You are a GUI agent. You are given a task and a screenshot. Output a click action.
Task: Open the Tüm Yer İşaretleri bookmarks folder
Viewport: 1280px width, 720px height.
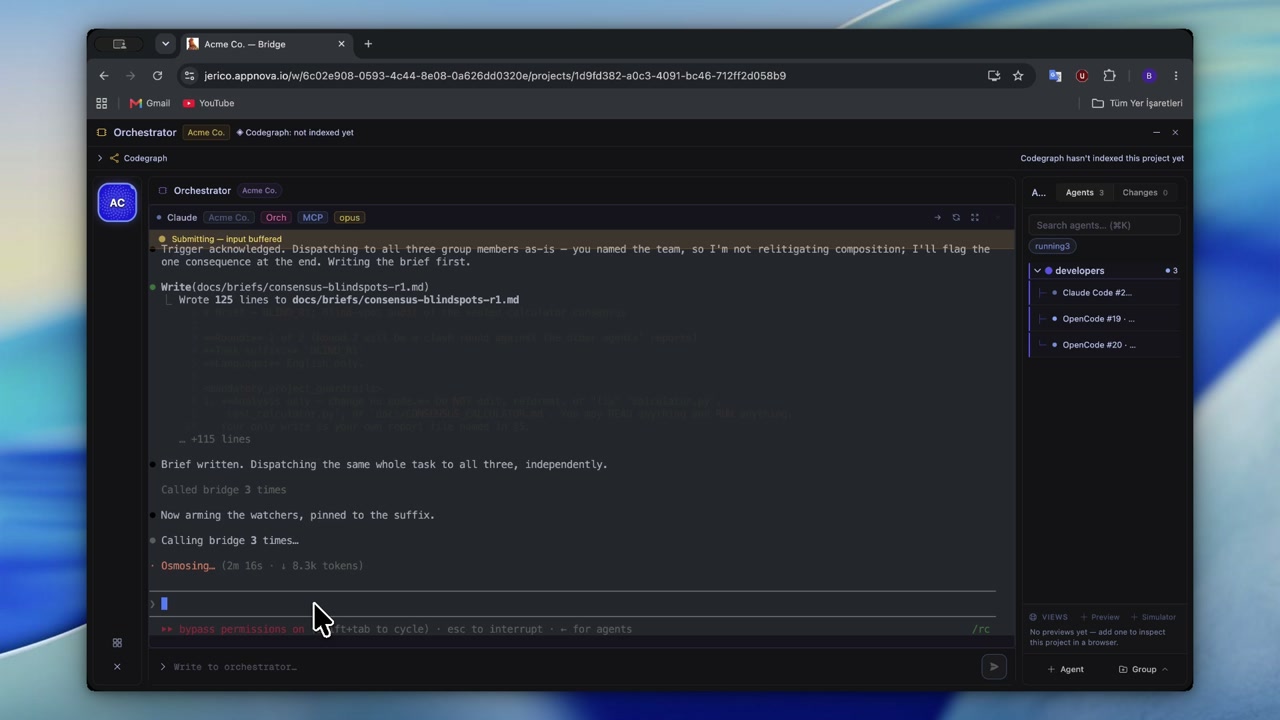pyautogui.click(x=1137, y=103)
